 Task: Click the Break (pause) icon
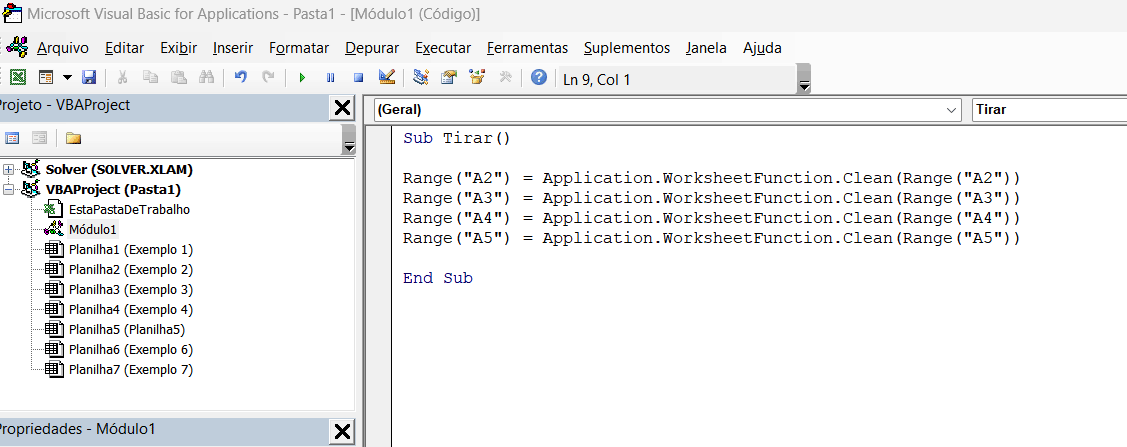pyautogui.click(x=330, y=78)
